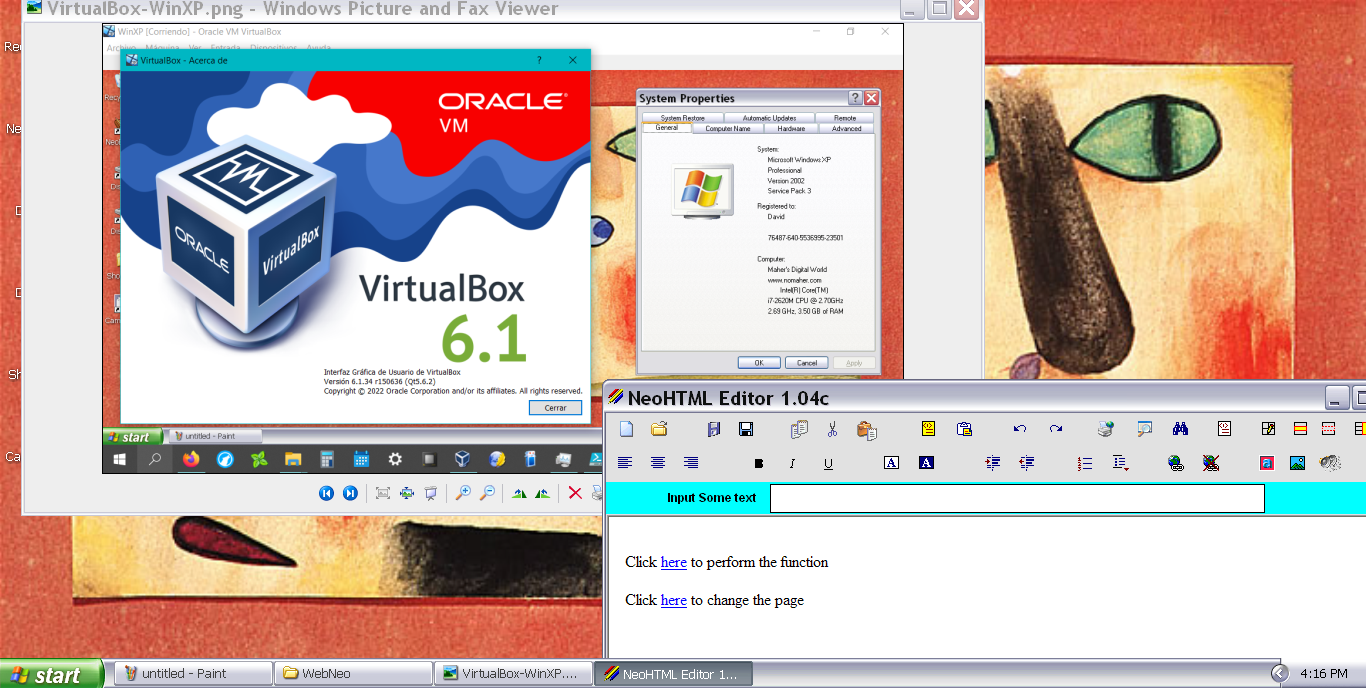Follow the 'here' link to perform the function
The image size is (1366, 688).
coord(674,562)
